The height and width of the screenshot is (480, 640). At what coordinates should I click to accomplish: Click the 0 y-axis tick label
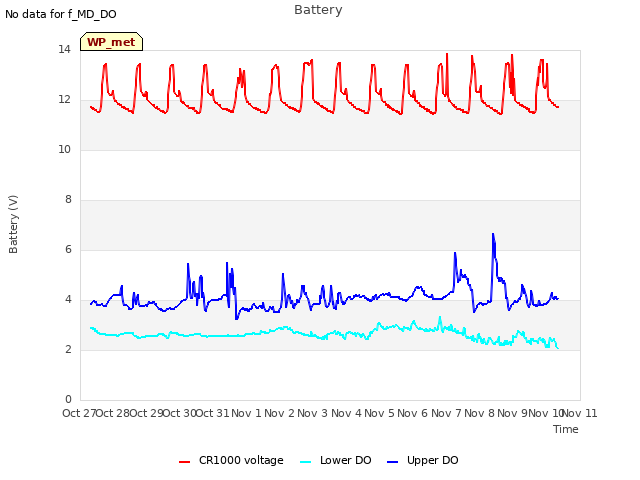pyautogui.click(x=68, y=399)
